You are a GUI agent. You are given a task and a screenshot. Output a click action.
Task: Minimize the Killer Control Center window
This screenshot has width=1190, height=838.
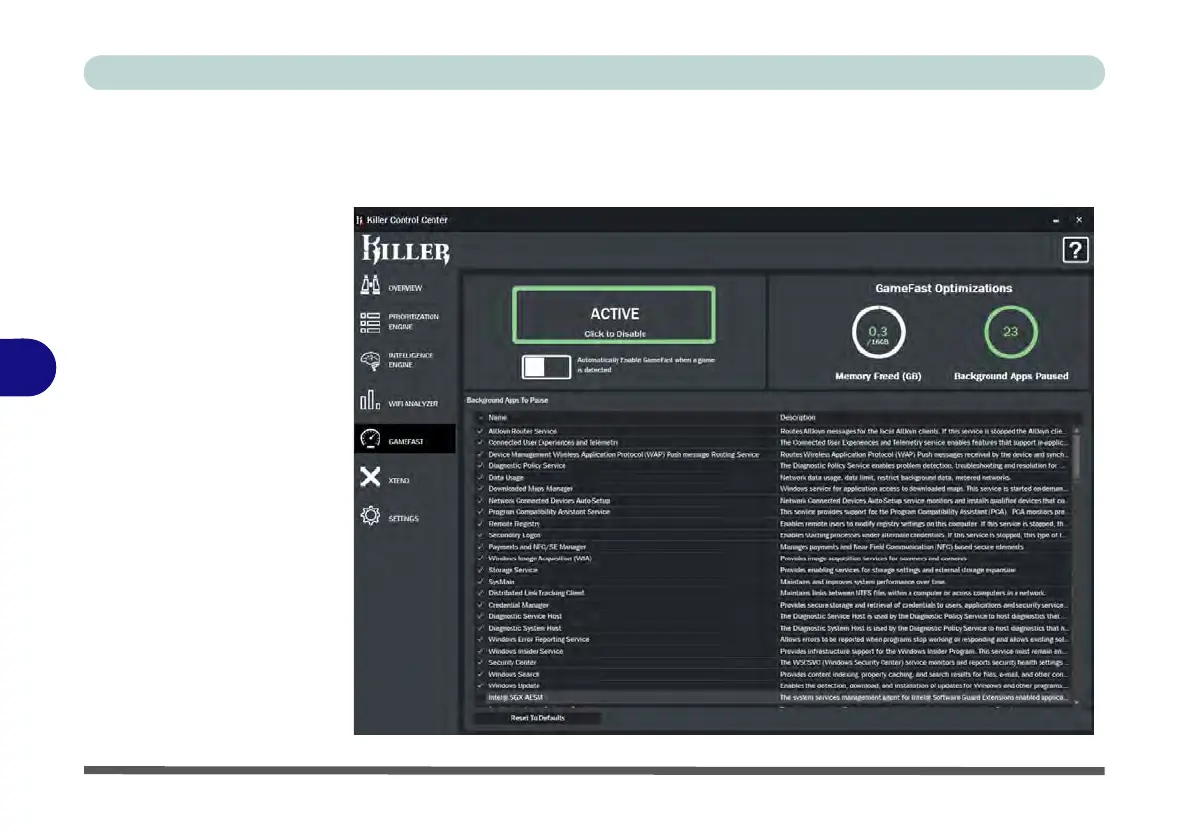click(1056, 220)
